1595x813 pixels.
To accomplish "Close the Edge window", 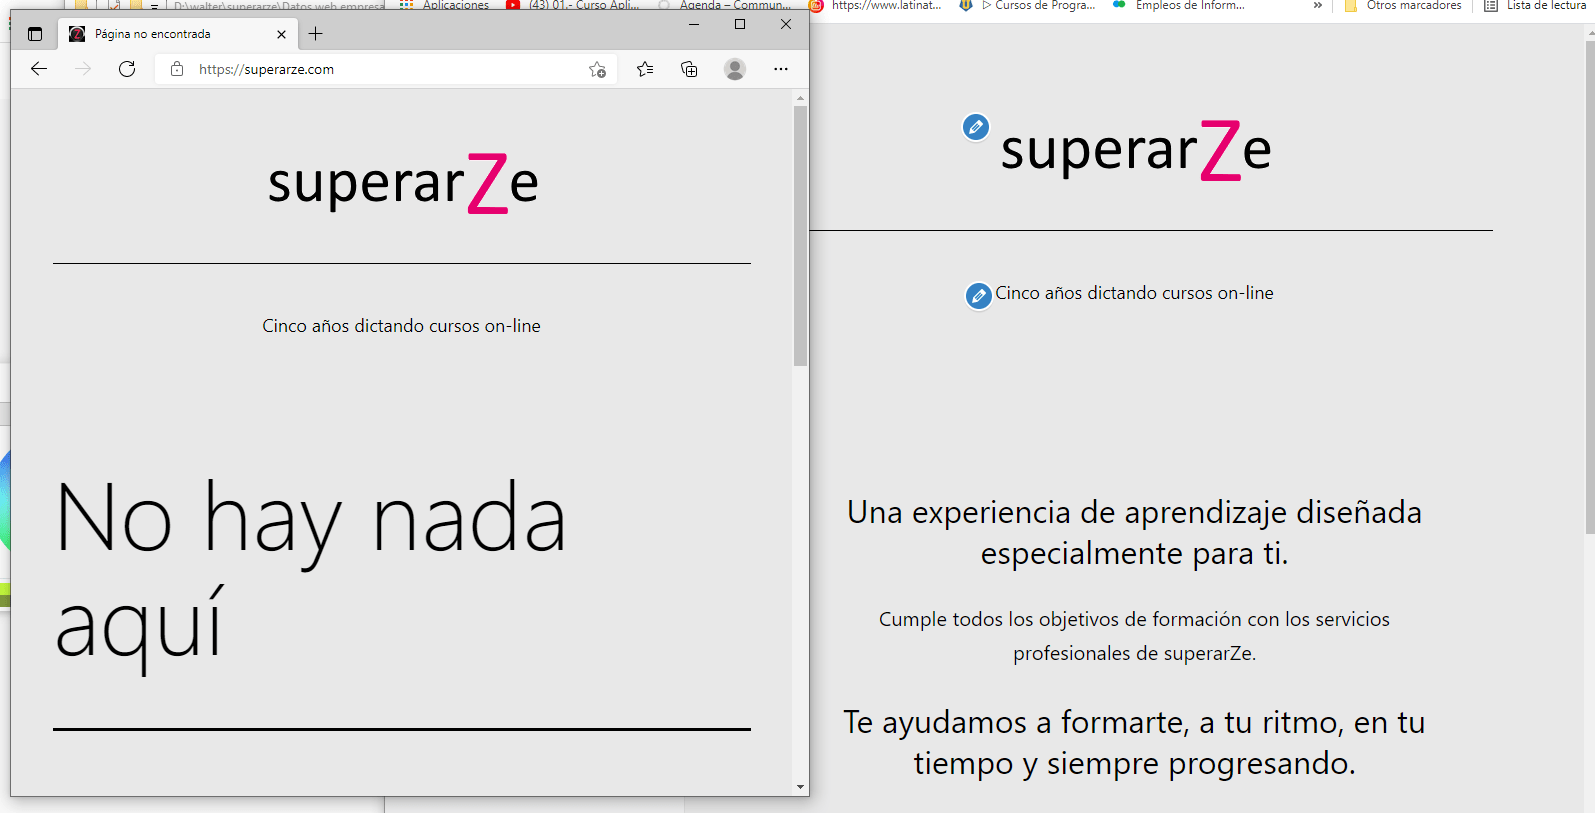I will (x=786, y=24).
